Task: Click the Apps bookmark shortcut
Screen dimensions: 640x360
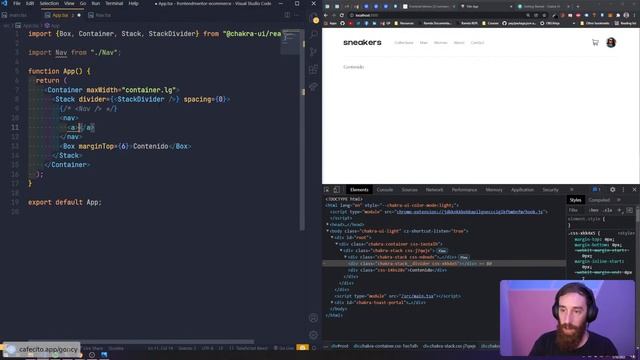Action: click(331, 23)
